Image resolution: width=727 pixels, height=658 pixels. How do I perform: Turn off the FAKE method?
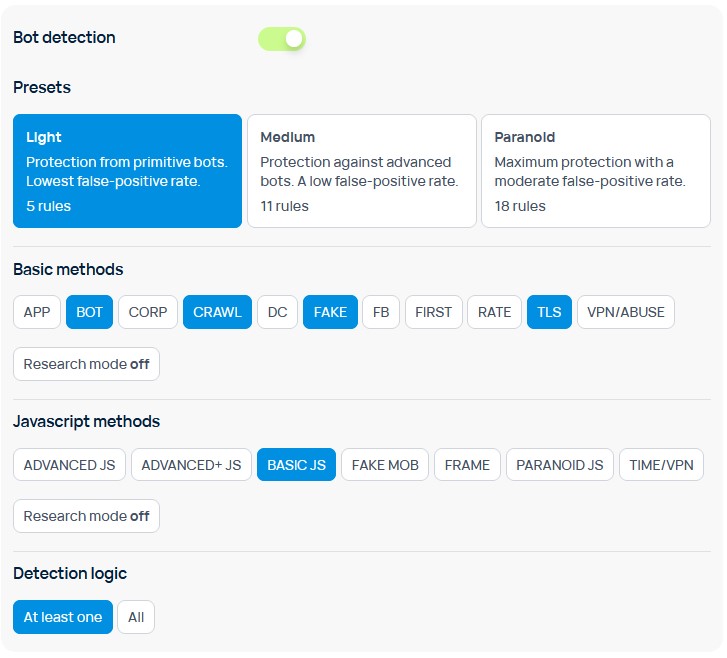pos(330,312)
